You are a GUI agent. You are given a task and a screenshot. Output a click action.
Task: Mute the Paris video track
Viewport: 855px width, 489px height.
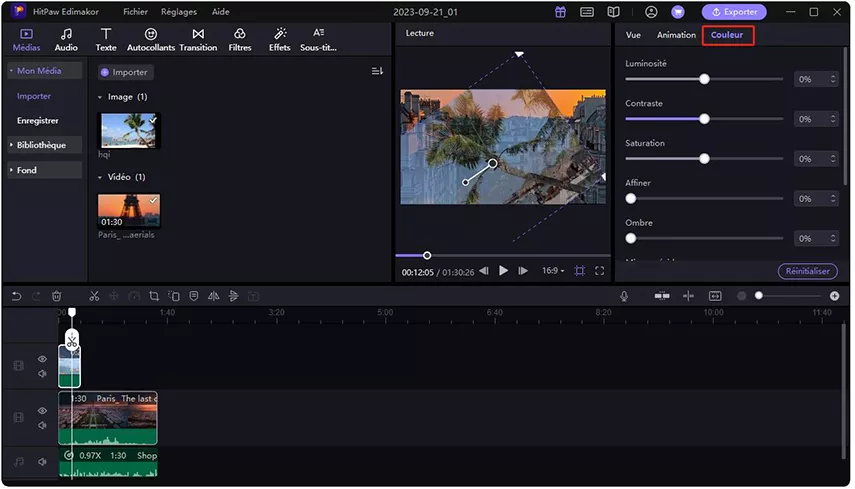coord(42,426)
